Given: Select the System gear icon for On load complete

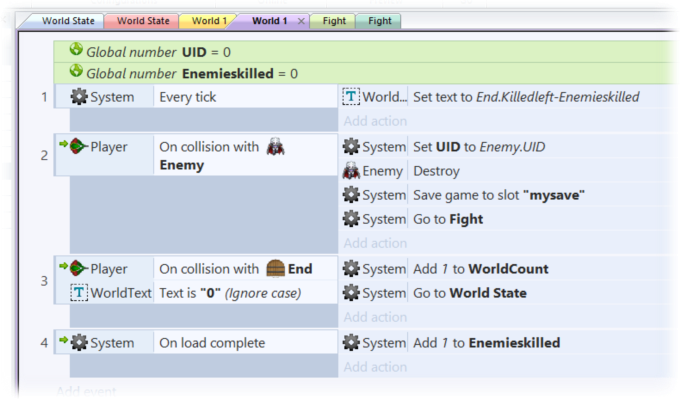Looking at the screenshot, I should point(79,343).
